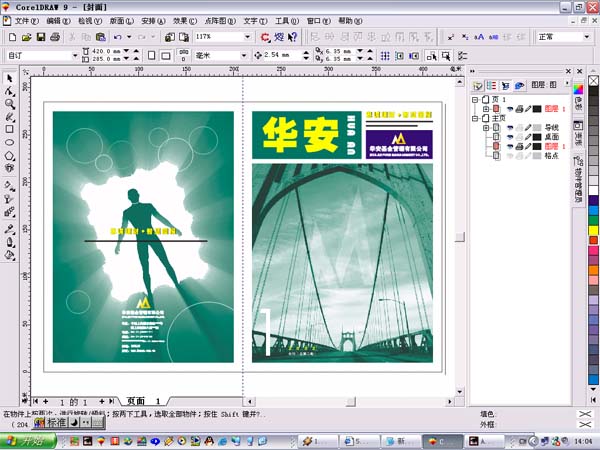Toggle printer icon of 页 1 layer 图层 1
The image size is (600, 450).
click(519, 109)
